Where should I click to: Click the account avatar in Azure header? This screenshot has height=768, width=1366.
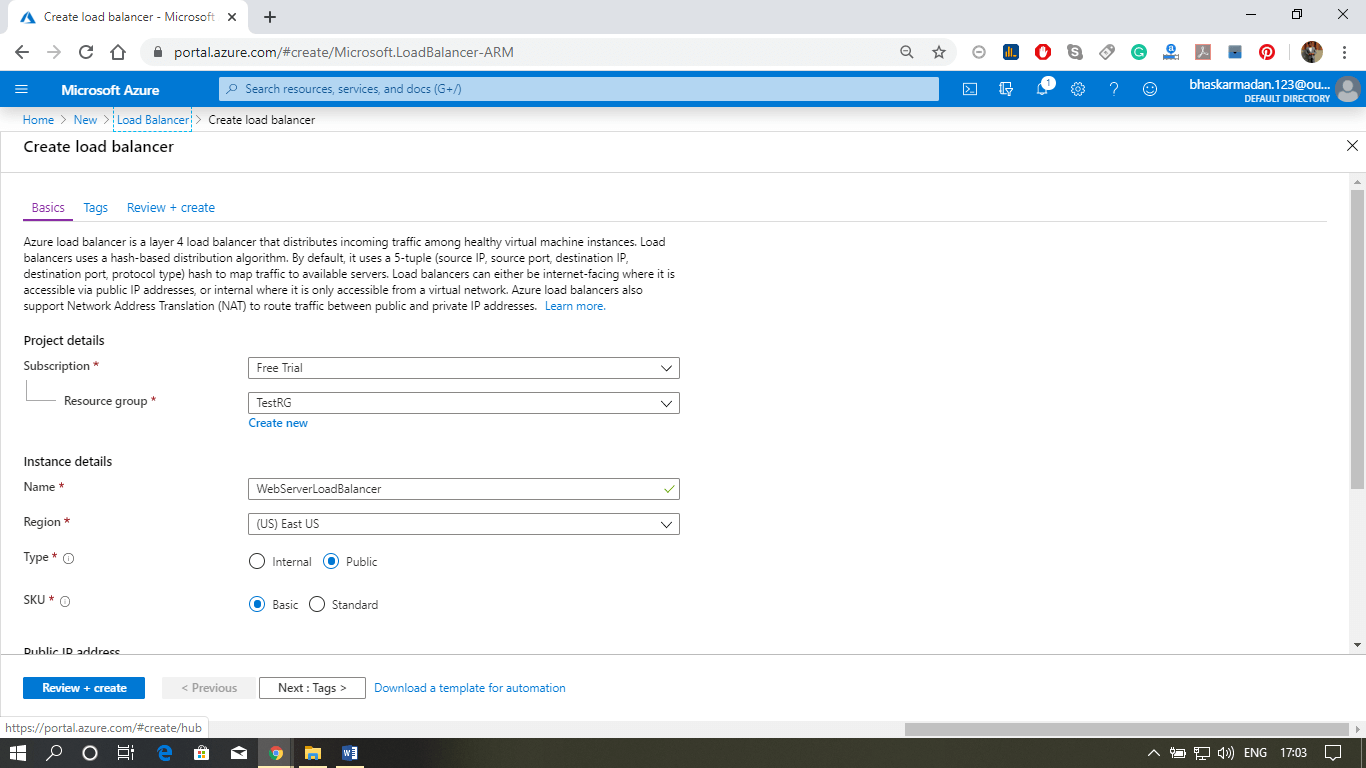(x=1348, y=90)
